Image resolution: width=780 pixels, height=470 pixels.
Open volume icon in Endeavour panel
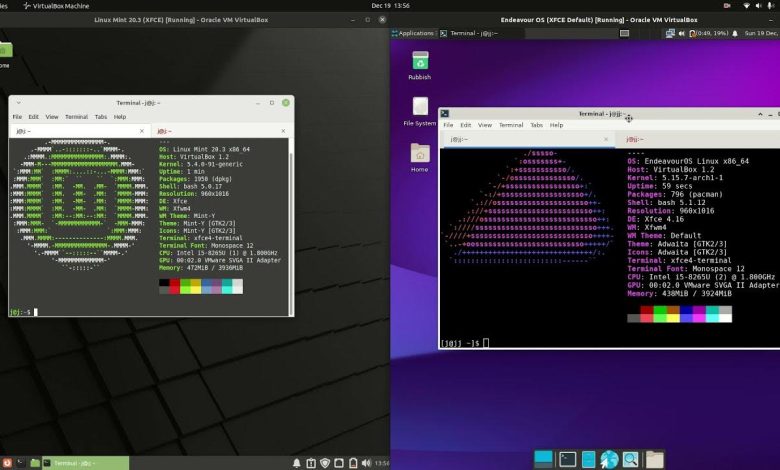point(682,33)
